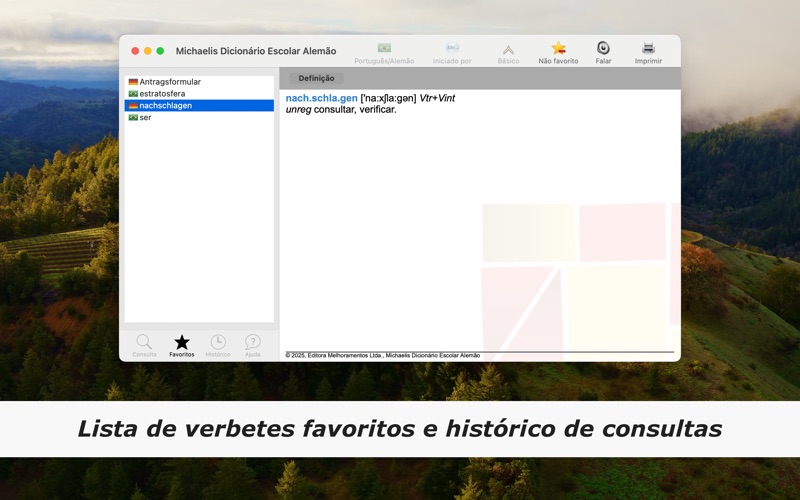Image resolution: width=800 pixels, height=500 pixels.
Task: Print the entry with Imprimir
Action: point(648,53)
